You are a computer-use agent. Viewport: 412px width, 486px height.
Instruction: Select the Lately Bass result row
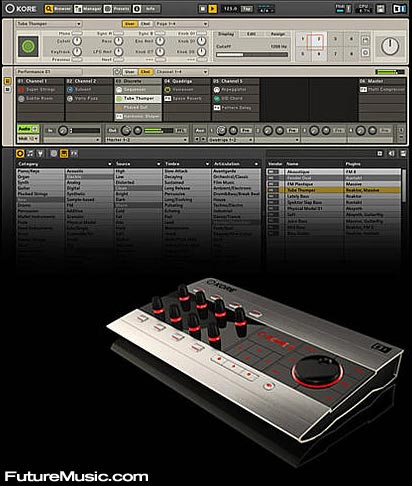333,196
